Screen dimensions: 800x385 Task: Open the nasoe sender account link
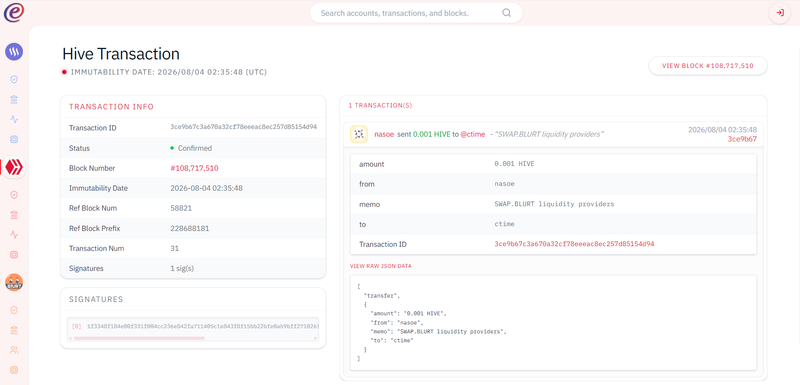pyautogui.click(x=384, y=134)
